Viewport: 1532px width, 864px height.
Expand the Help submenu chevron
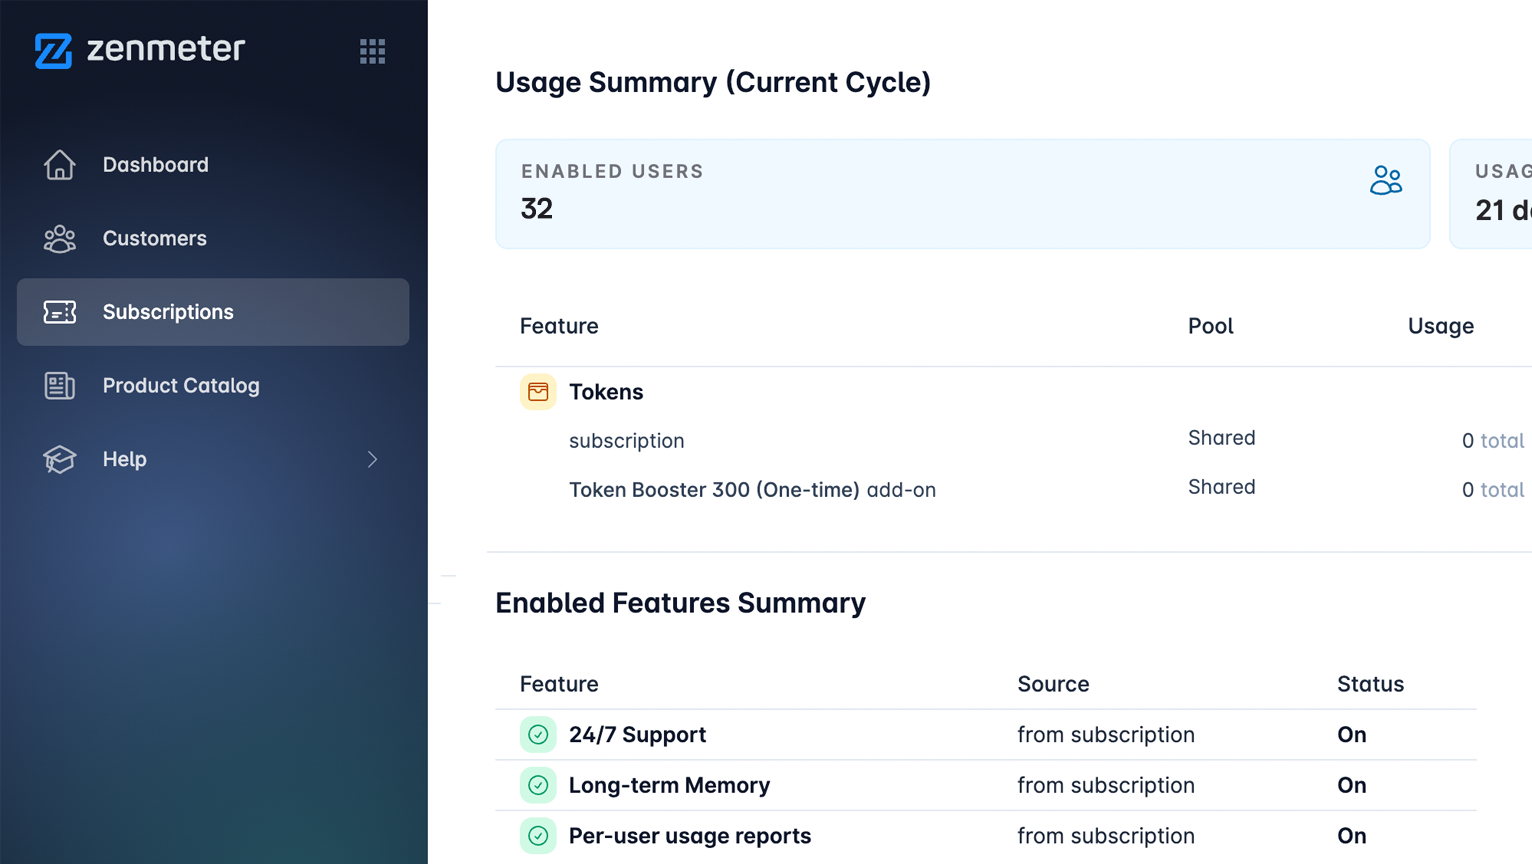click(372, 459)
